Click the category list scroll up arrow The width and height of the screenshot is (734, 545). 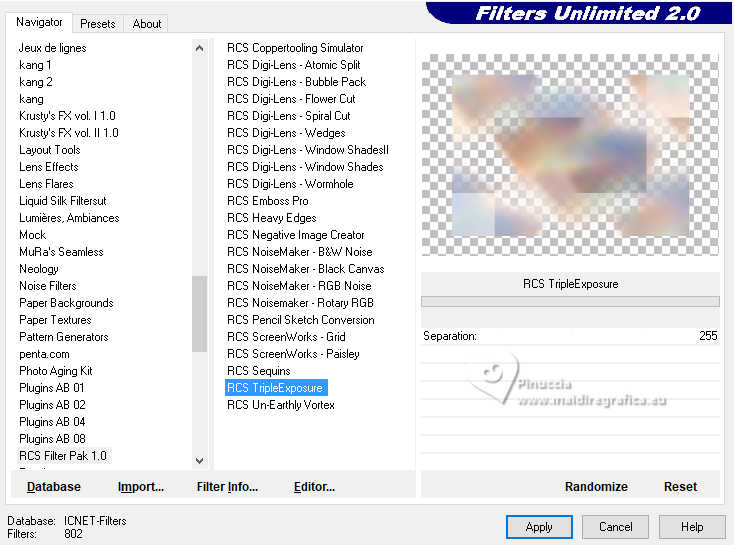tap(199, 48)
